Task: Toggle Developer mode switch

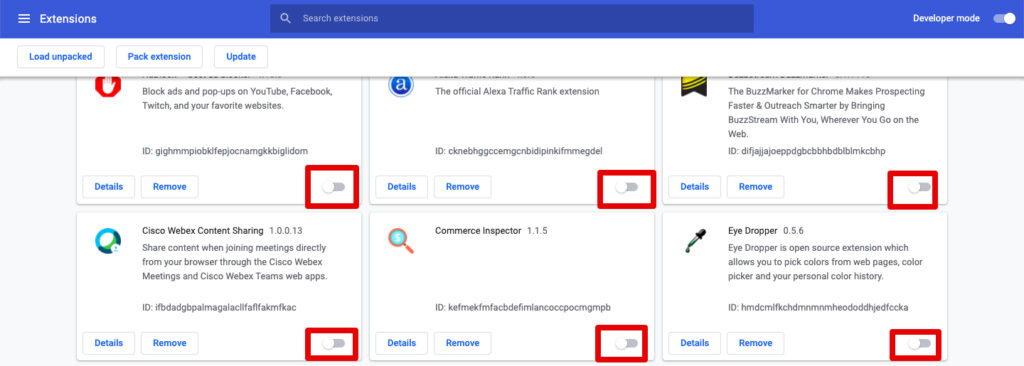Action: coord(1004,18)
